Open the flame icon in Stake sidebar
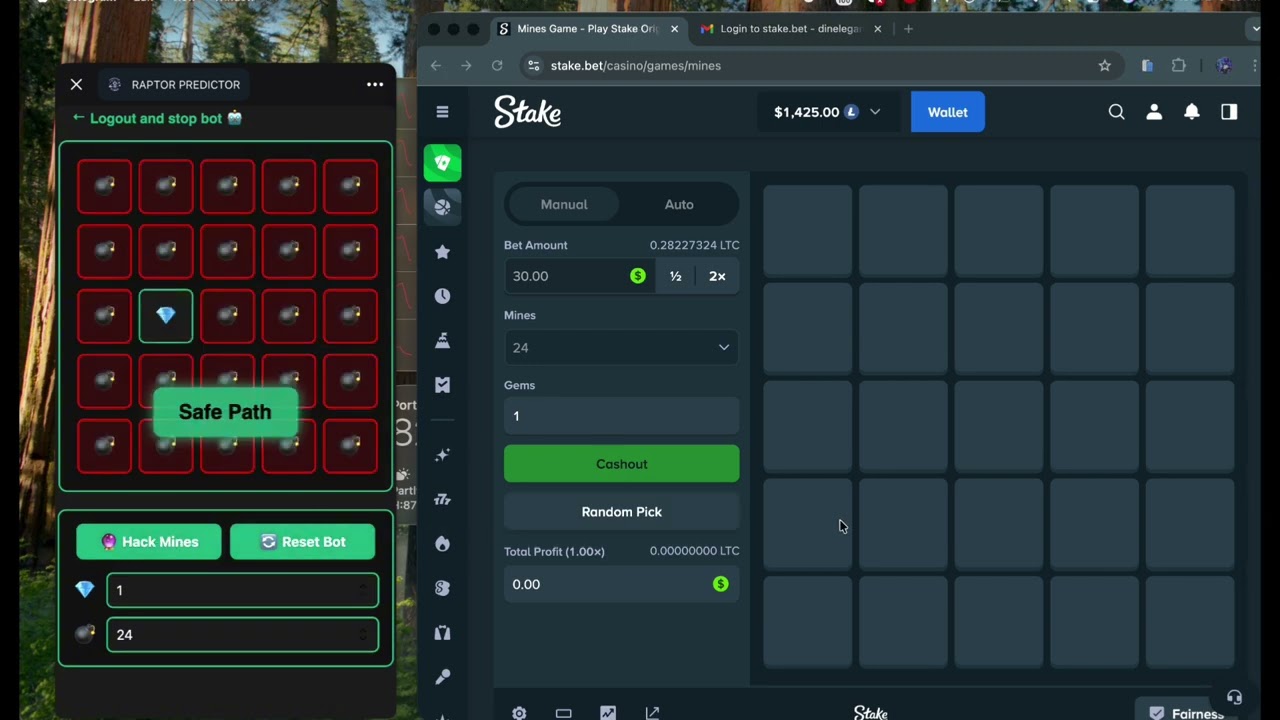The height and width of the screenshot is (720, 1280). pos(442,544)
